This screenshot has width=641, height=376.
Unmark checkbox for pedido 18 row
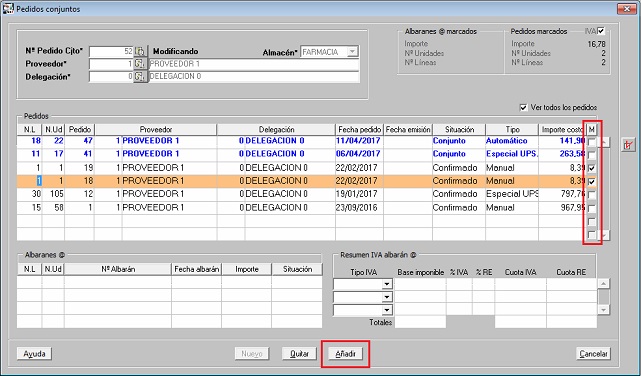[592, 181]
